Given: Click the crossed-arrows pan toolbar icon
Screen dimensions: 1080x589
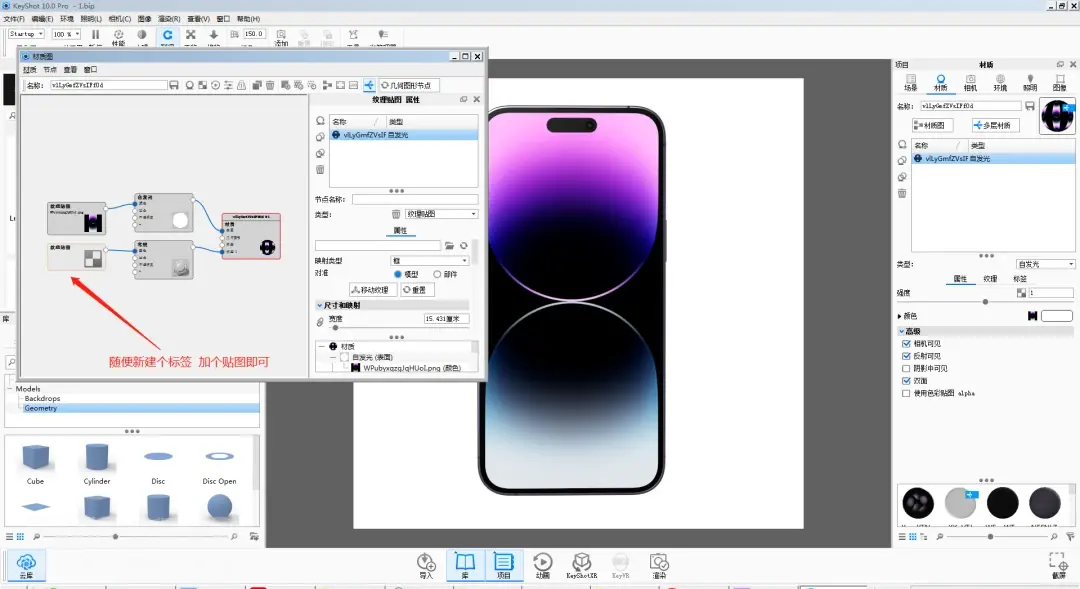Looking at the screenshot, I should (191, 34).
